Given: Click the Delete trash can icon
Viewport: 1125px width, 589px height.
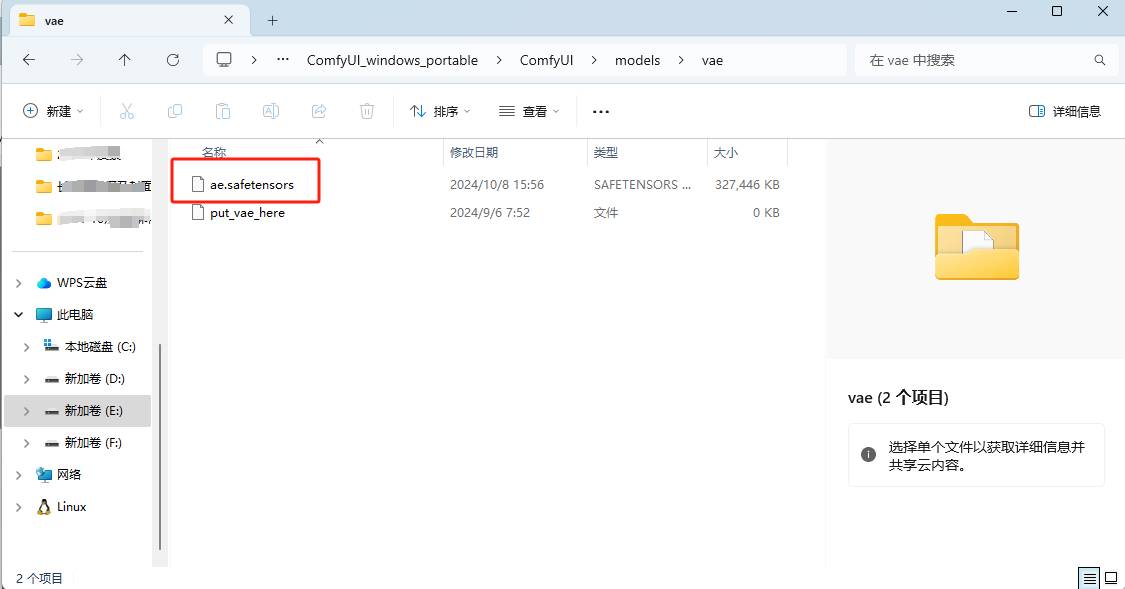Looking at the screenshot, I should (x=367, y=111).
